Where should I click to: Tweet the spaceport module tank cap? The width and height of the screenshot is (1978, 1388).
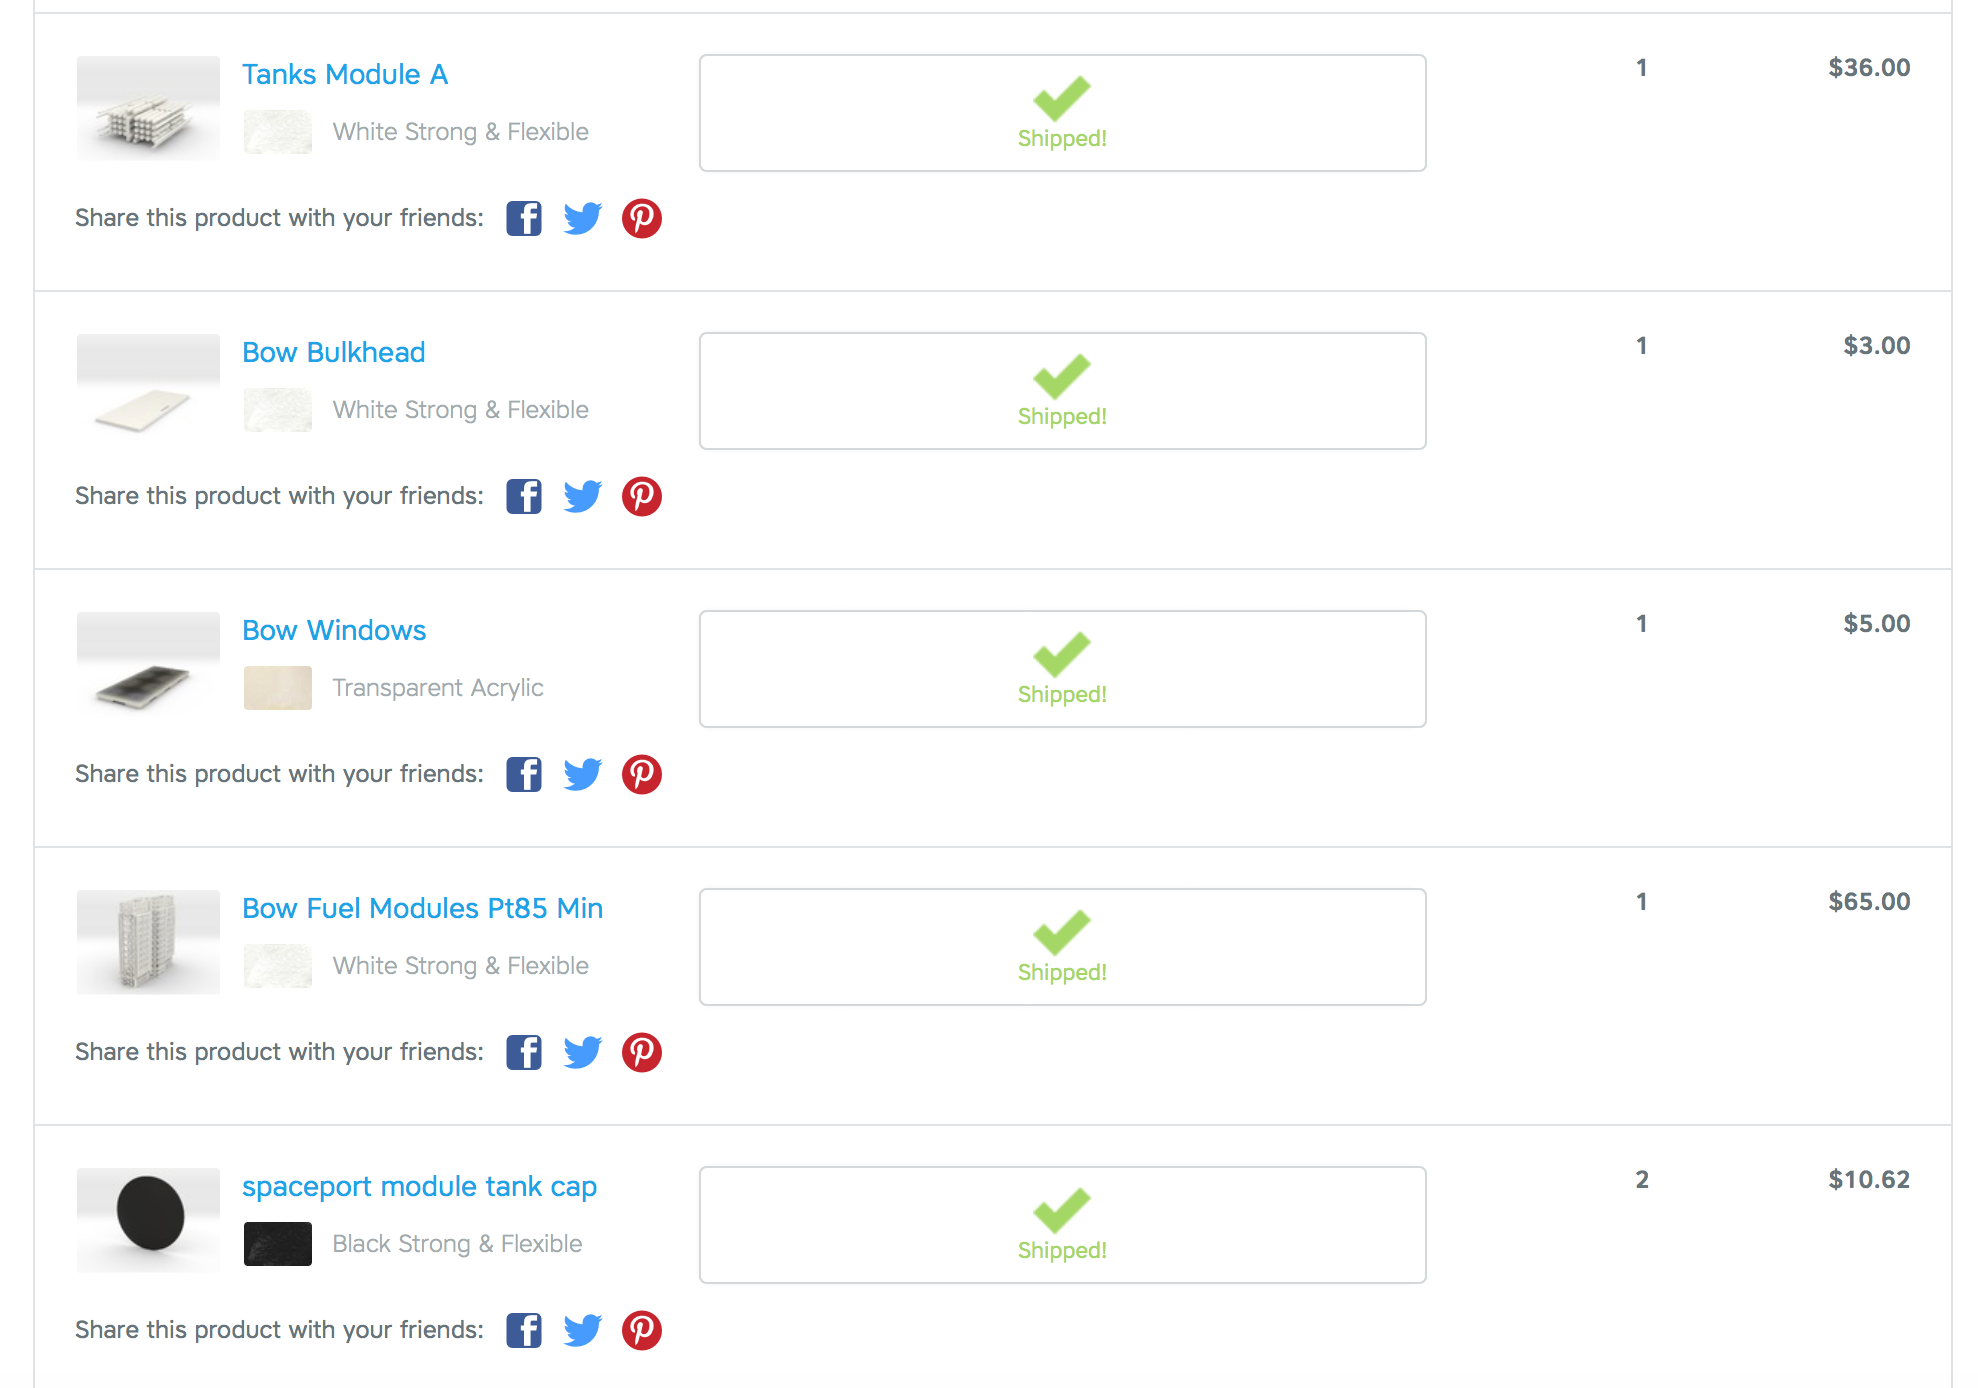point(583,1330)
